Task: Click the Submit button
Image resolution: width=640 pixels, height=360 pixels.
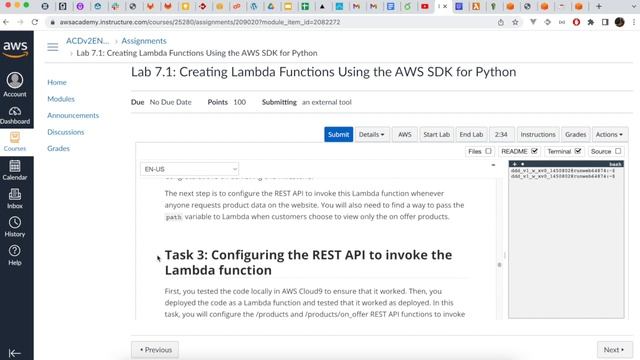Action: click(338, 134)
